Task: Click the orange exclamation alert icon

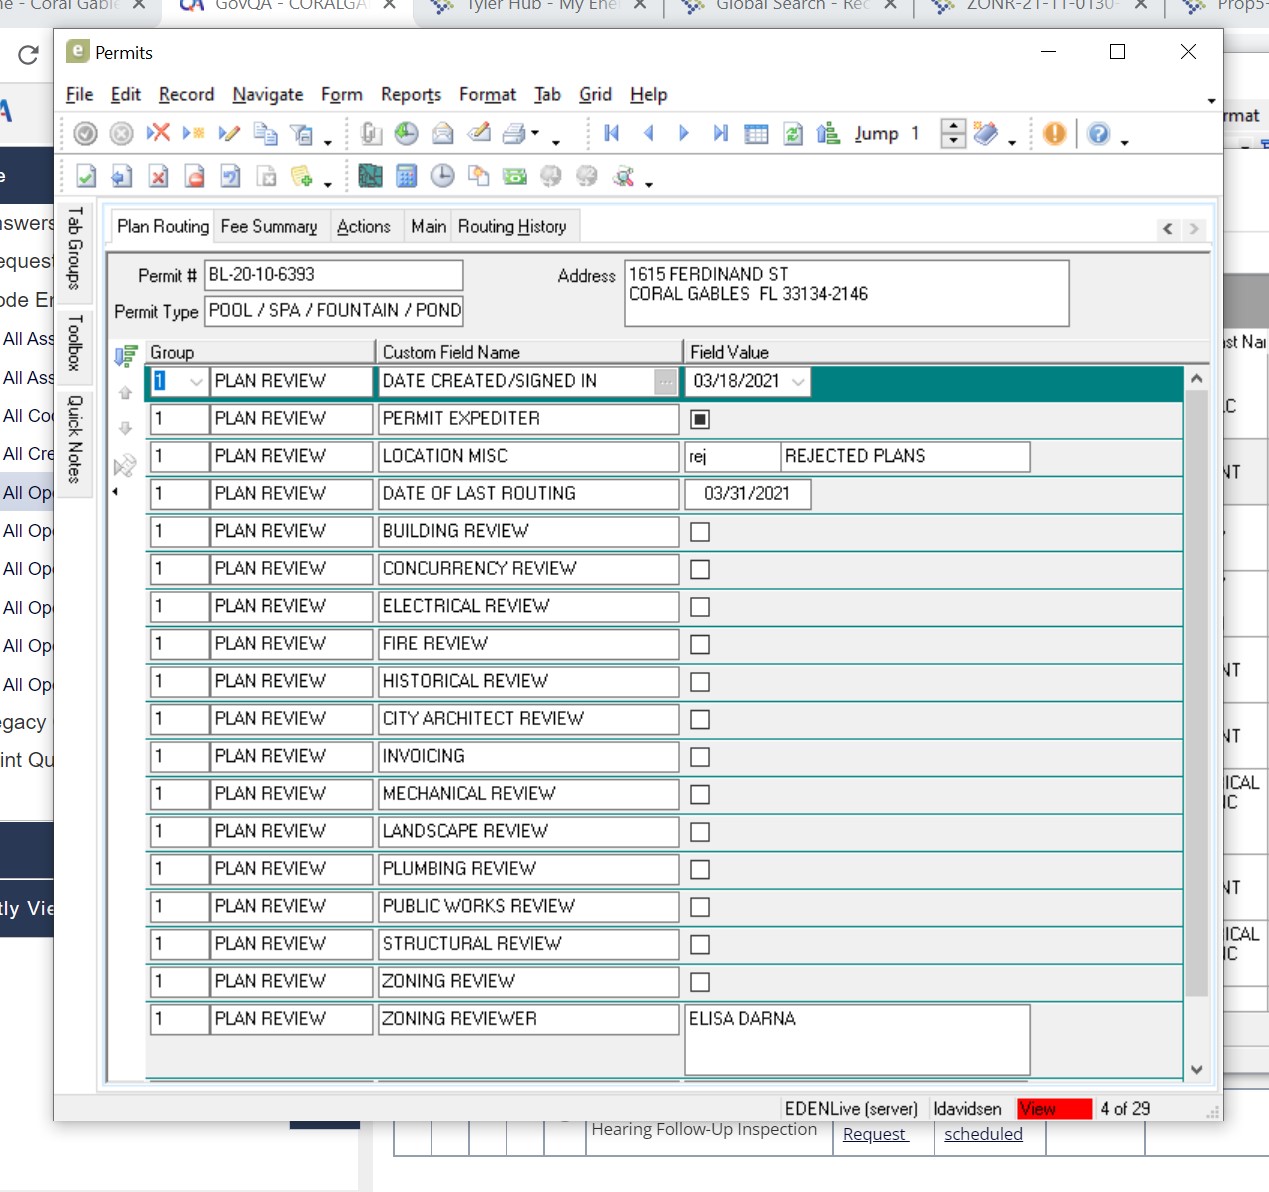Action: pos(1054,134)
